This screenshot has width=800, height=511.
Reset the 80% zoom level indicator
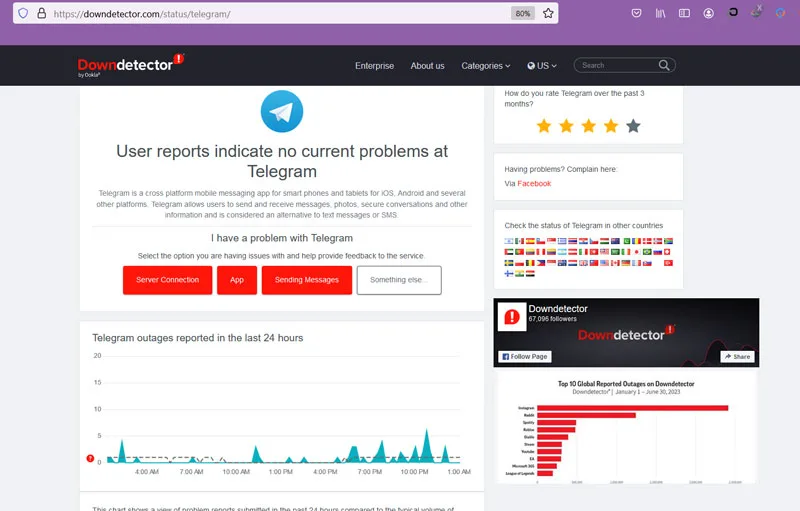click(523, 13)
